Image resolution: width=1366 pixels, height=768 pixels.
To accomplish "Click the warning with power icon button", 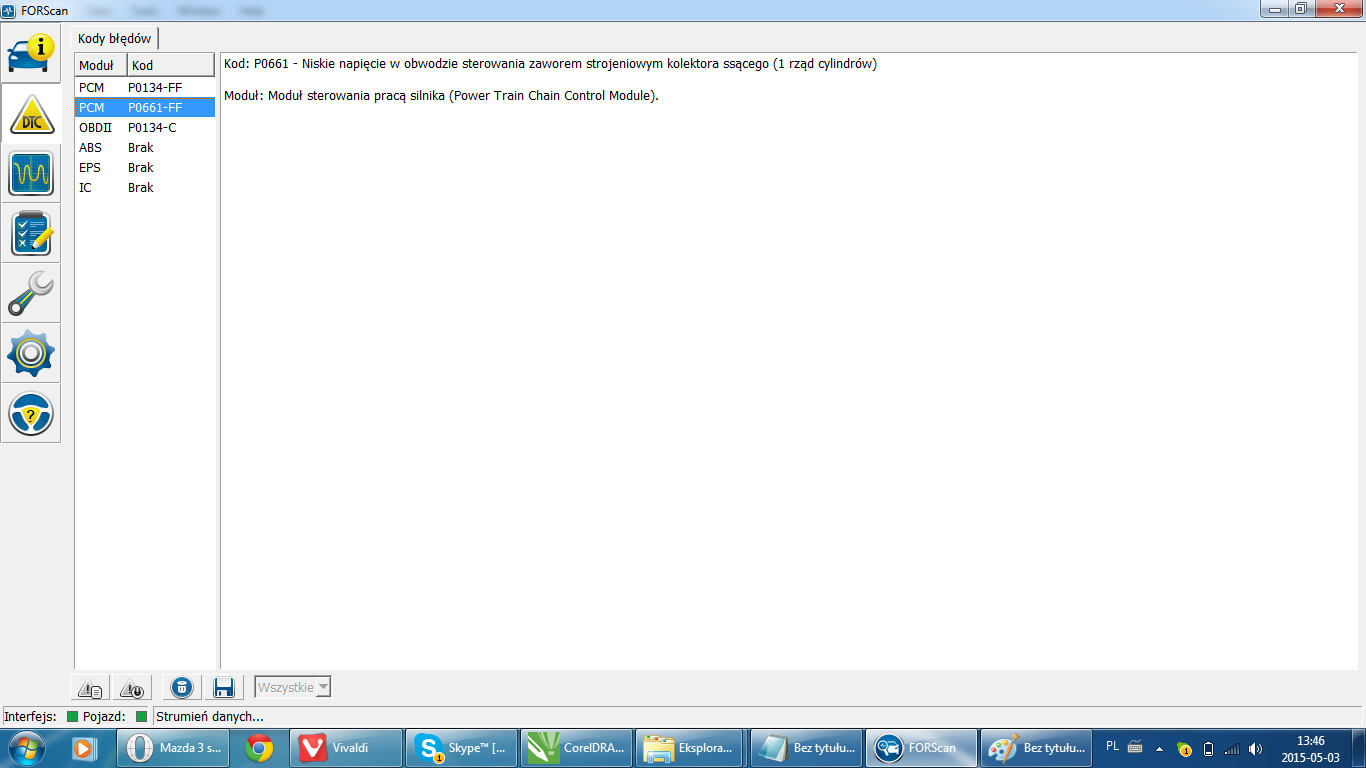I will click(x=132, y=688).
